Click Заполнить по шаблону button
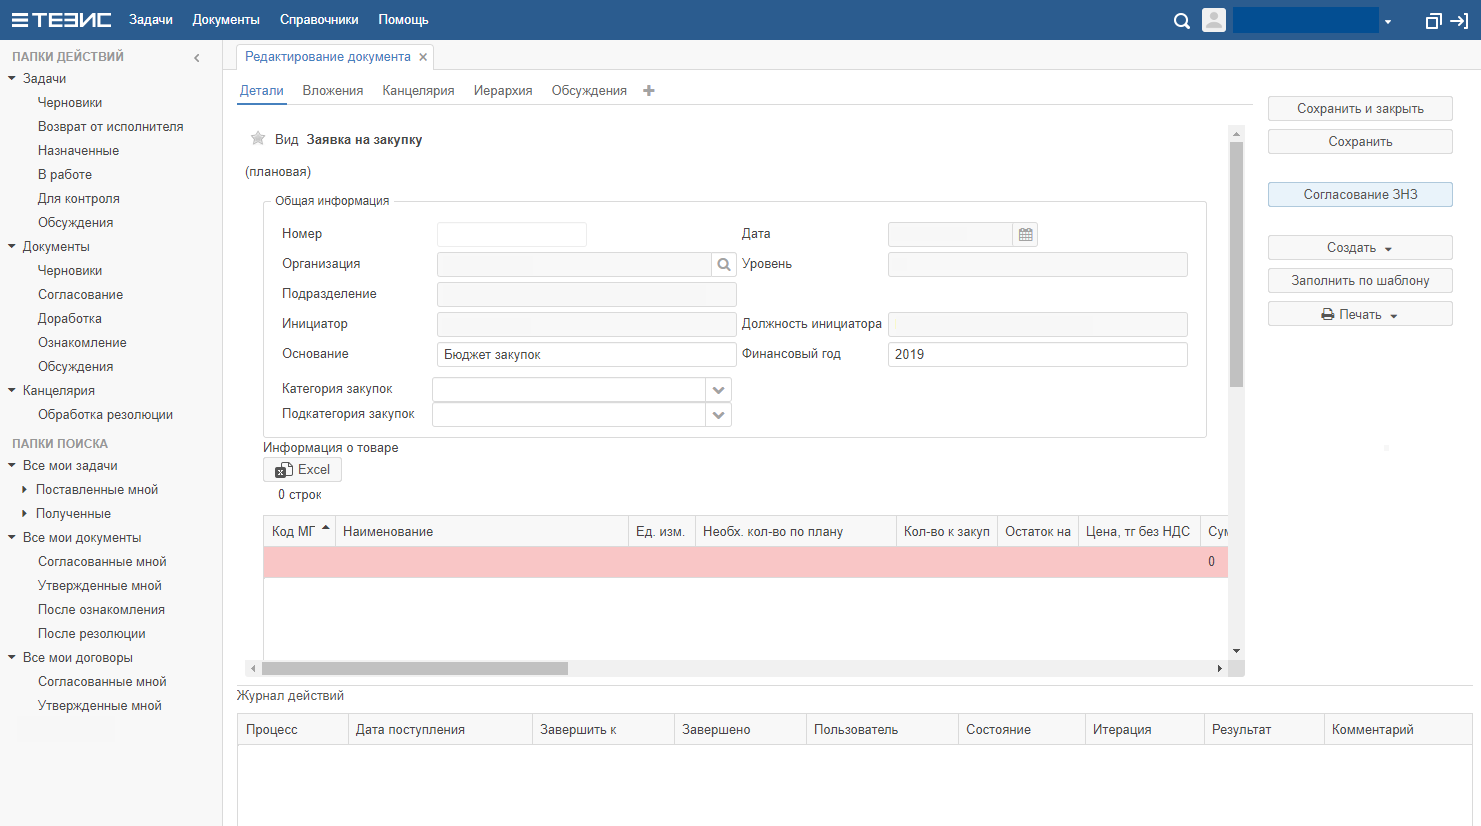1481x826 pixels. [x=1360, y=281]
